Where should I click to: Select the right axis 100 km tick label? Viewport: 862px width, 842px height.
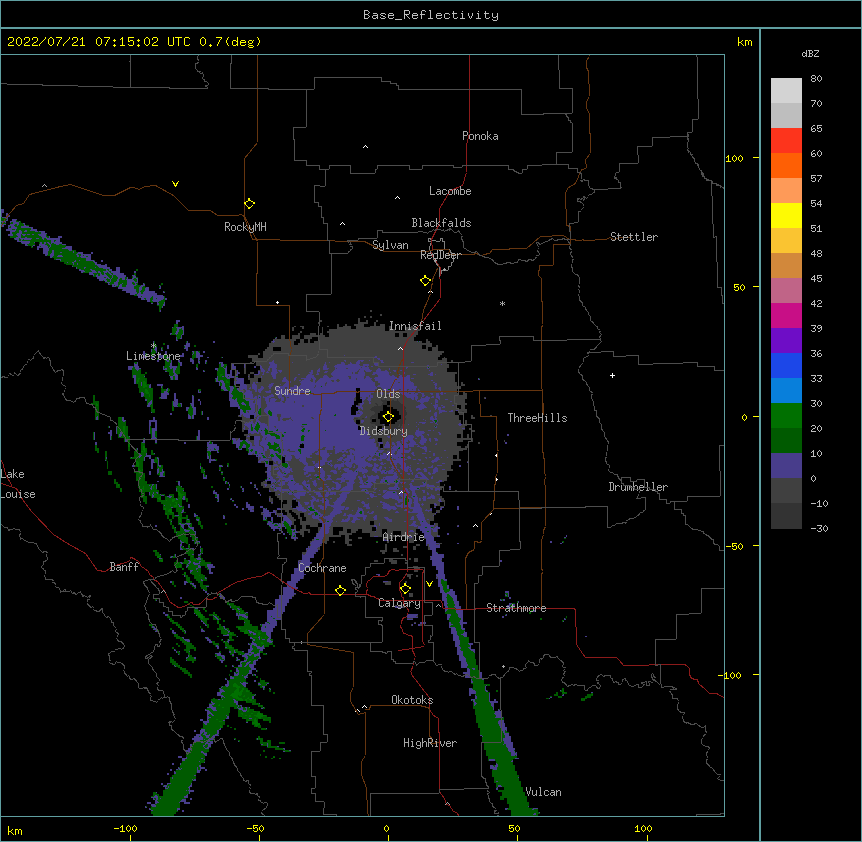coord(734,158)
